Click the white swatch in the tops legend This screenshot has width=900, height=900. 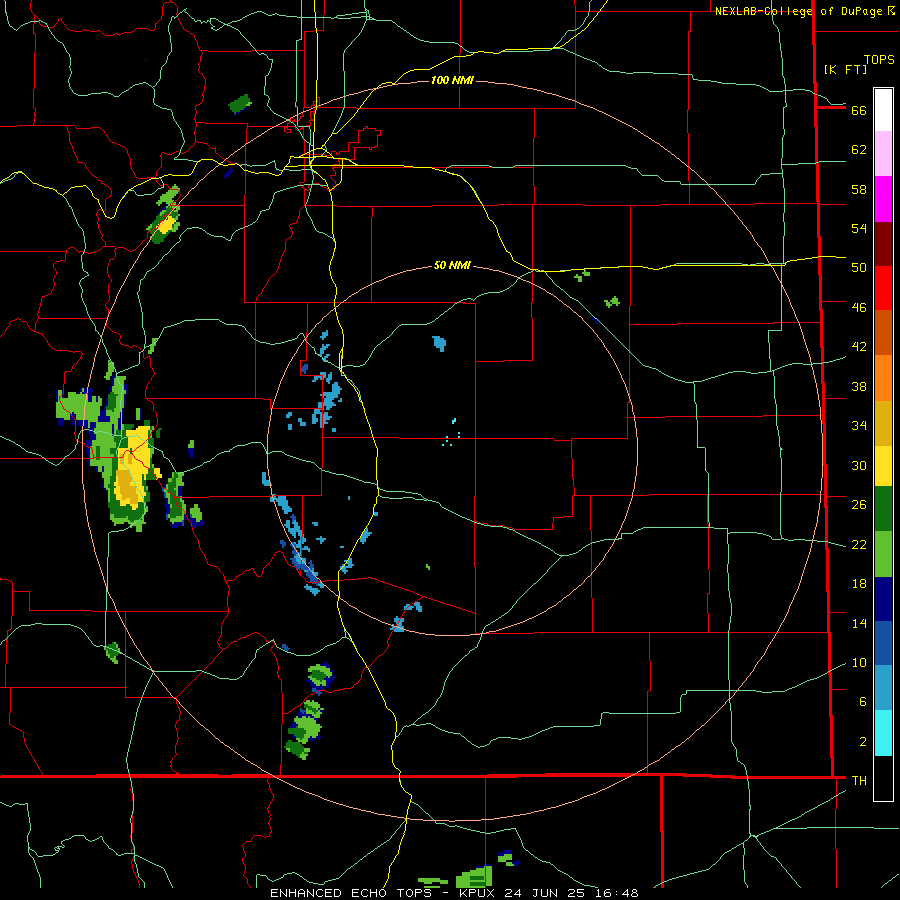tap(883, 110)
